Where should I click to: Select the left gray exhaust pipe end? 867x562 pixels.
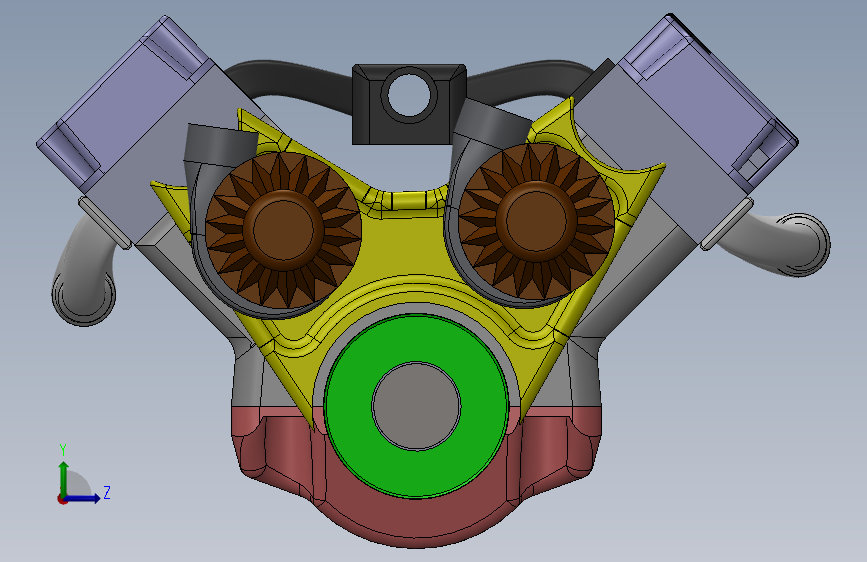pos(83,296)
